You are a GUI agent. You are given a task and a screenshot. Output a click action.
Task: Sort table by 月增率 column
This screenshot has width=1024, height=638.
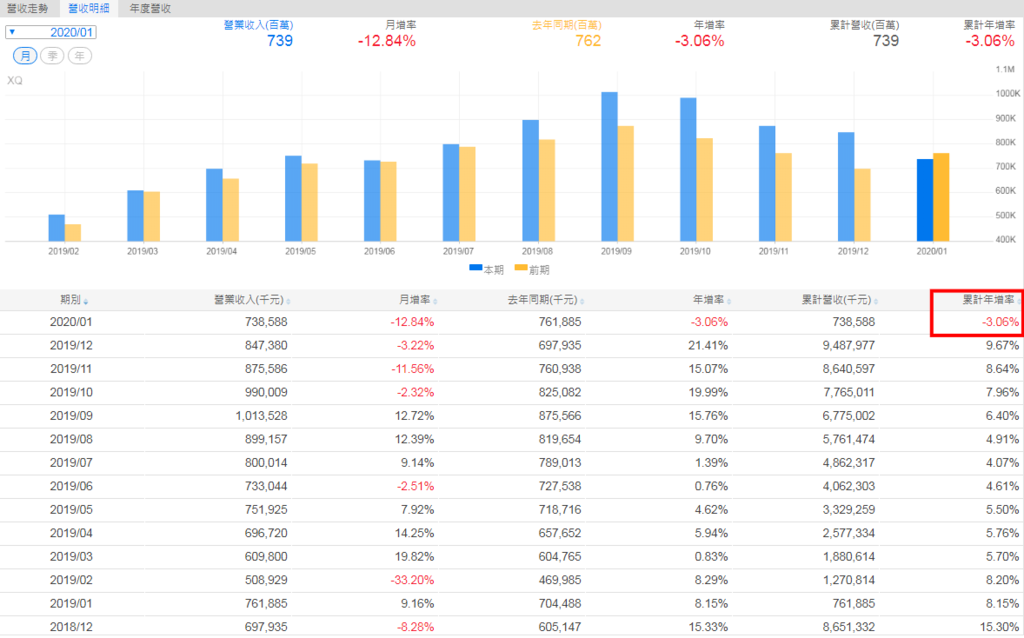pos(418,300)
